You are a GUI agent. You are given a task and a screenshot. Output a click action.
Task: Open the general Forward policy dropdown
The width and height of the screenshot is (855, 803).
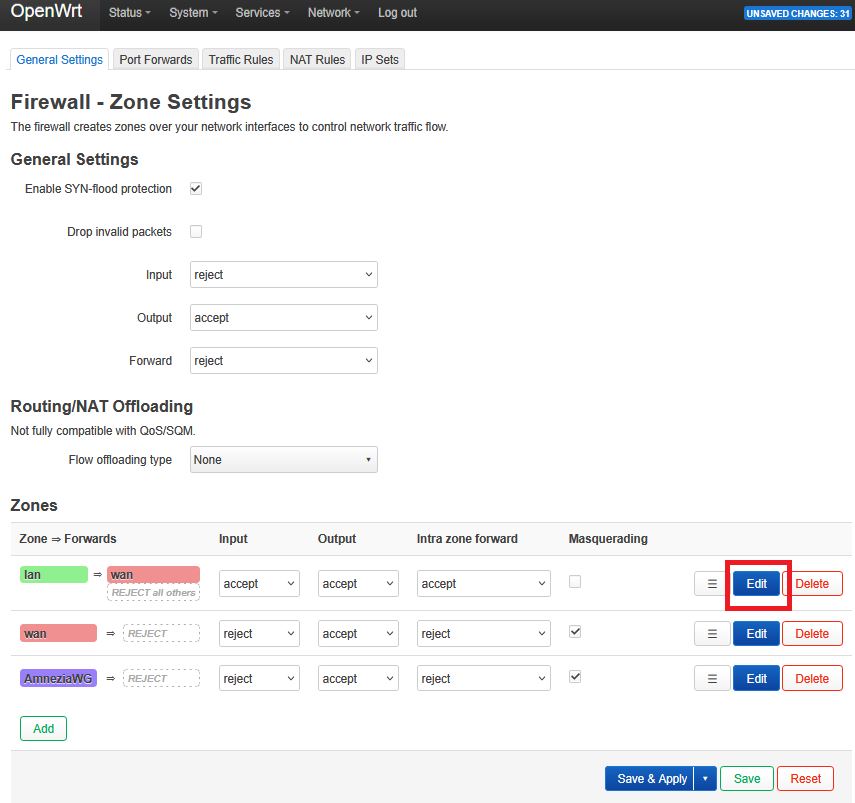tap(284, 361)
